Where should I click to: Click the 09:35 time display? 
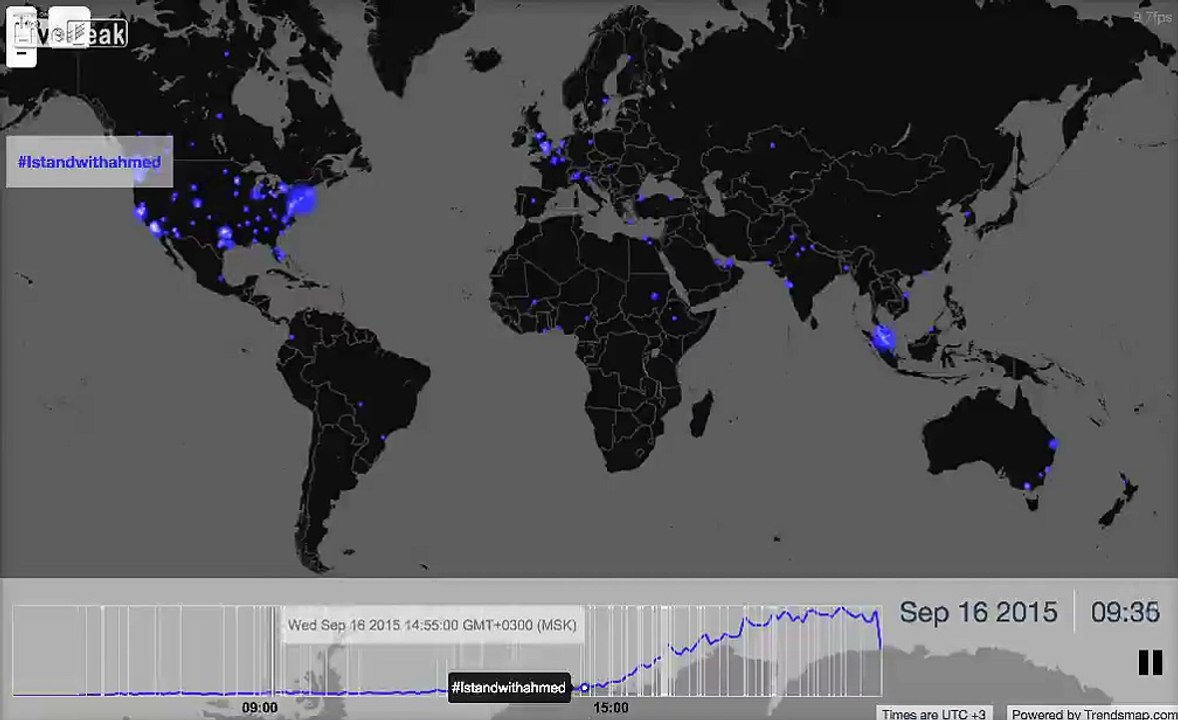tap(1125, 612)
